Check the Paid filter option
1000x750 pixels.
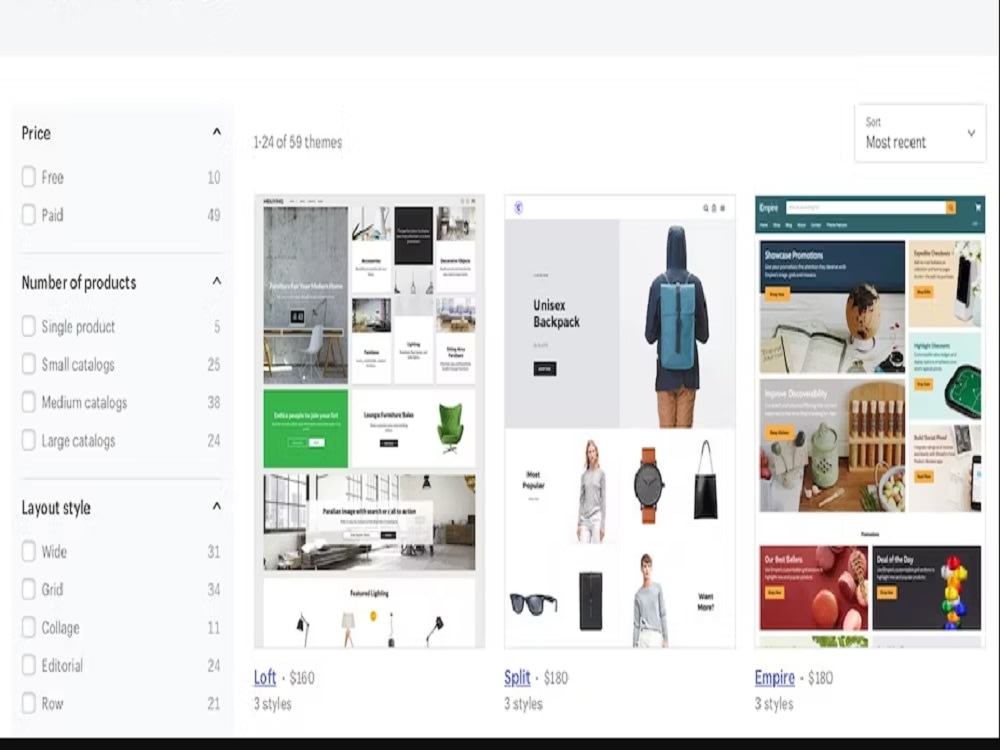[30, 215]
